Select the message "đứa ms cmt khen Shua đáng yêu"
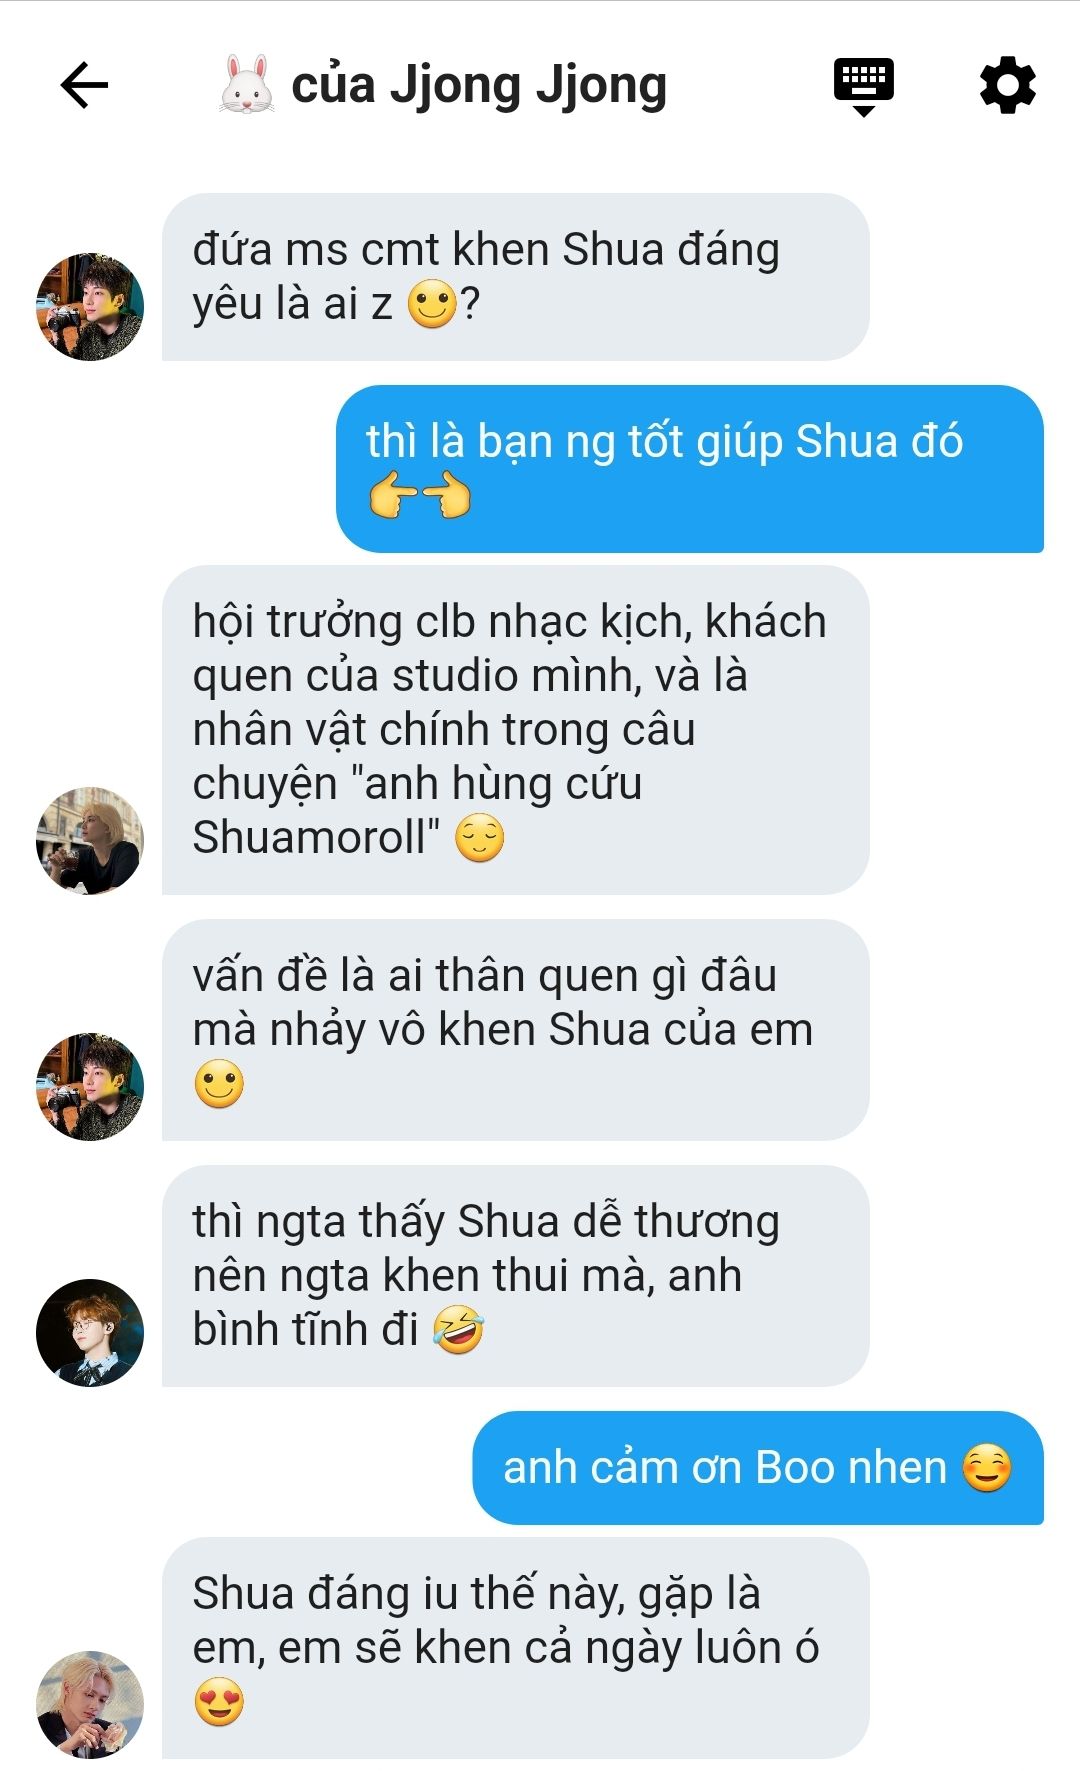The width and height of the screenshot is (1080, 1771). [x=515, y=277]
